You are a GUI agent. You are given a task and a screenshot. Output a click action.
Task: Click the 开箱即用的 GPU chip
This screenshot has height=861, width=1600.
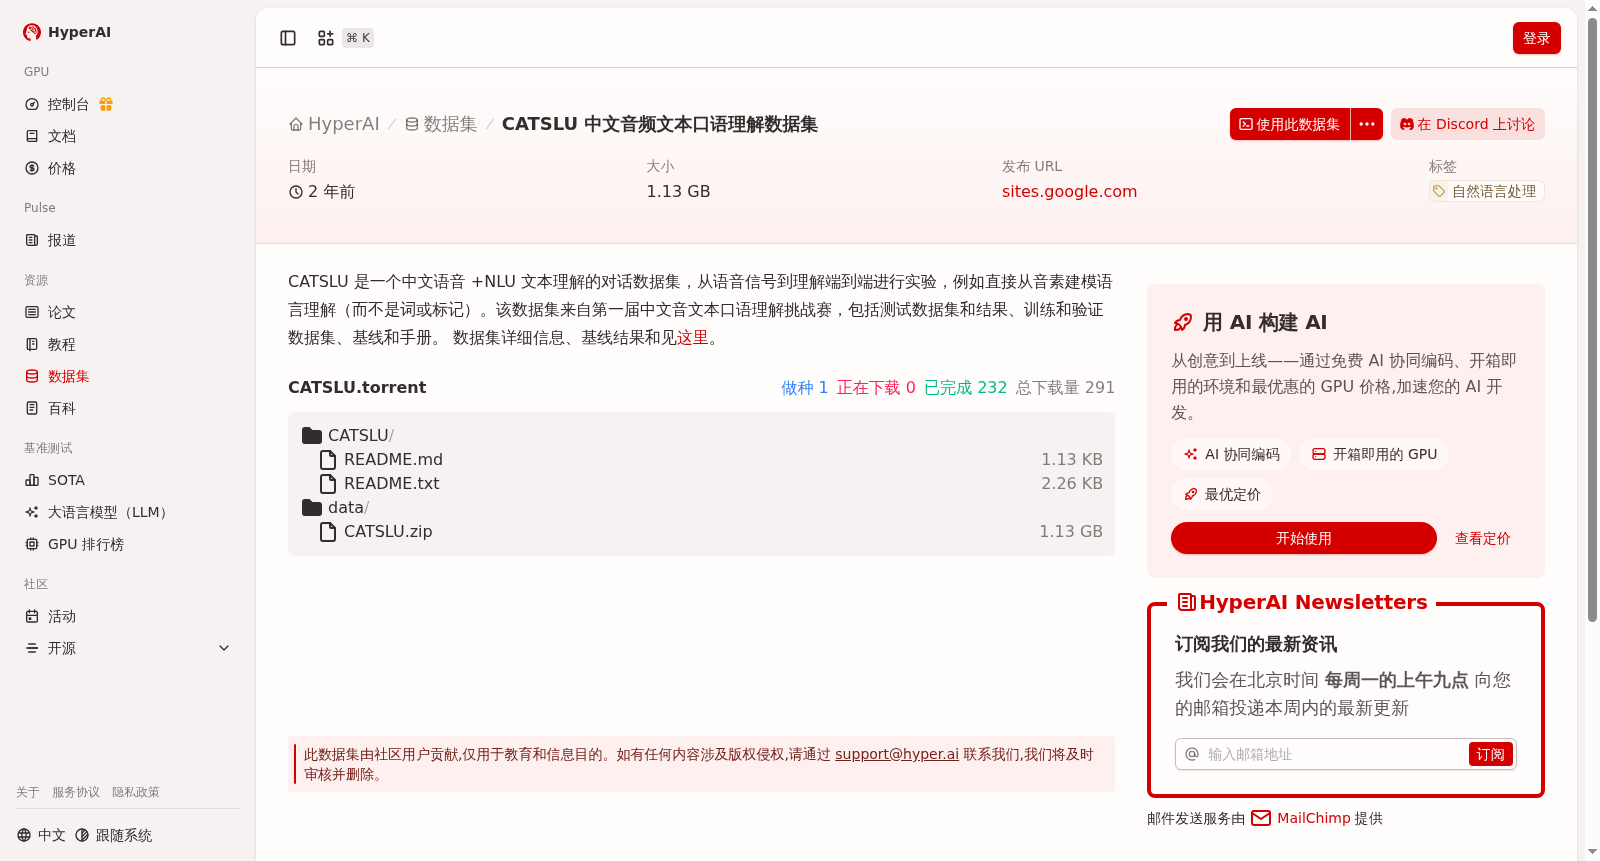click(x=1374, y=454)
